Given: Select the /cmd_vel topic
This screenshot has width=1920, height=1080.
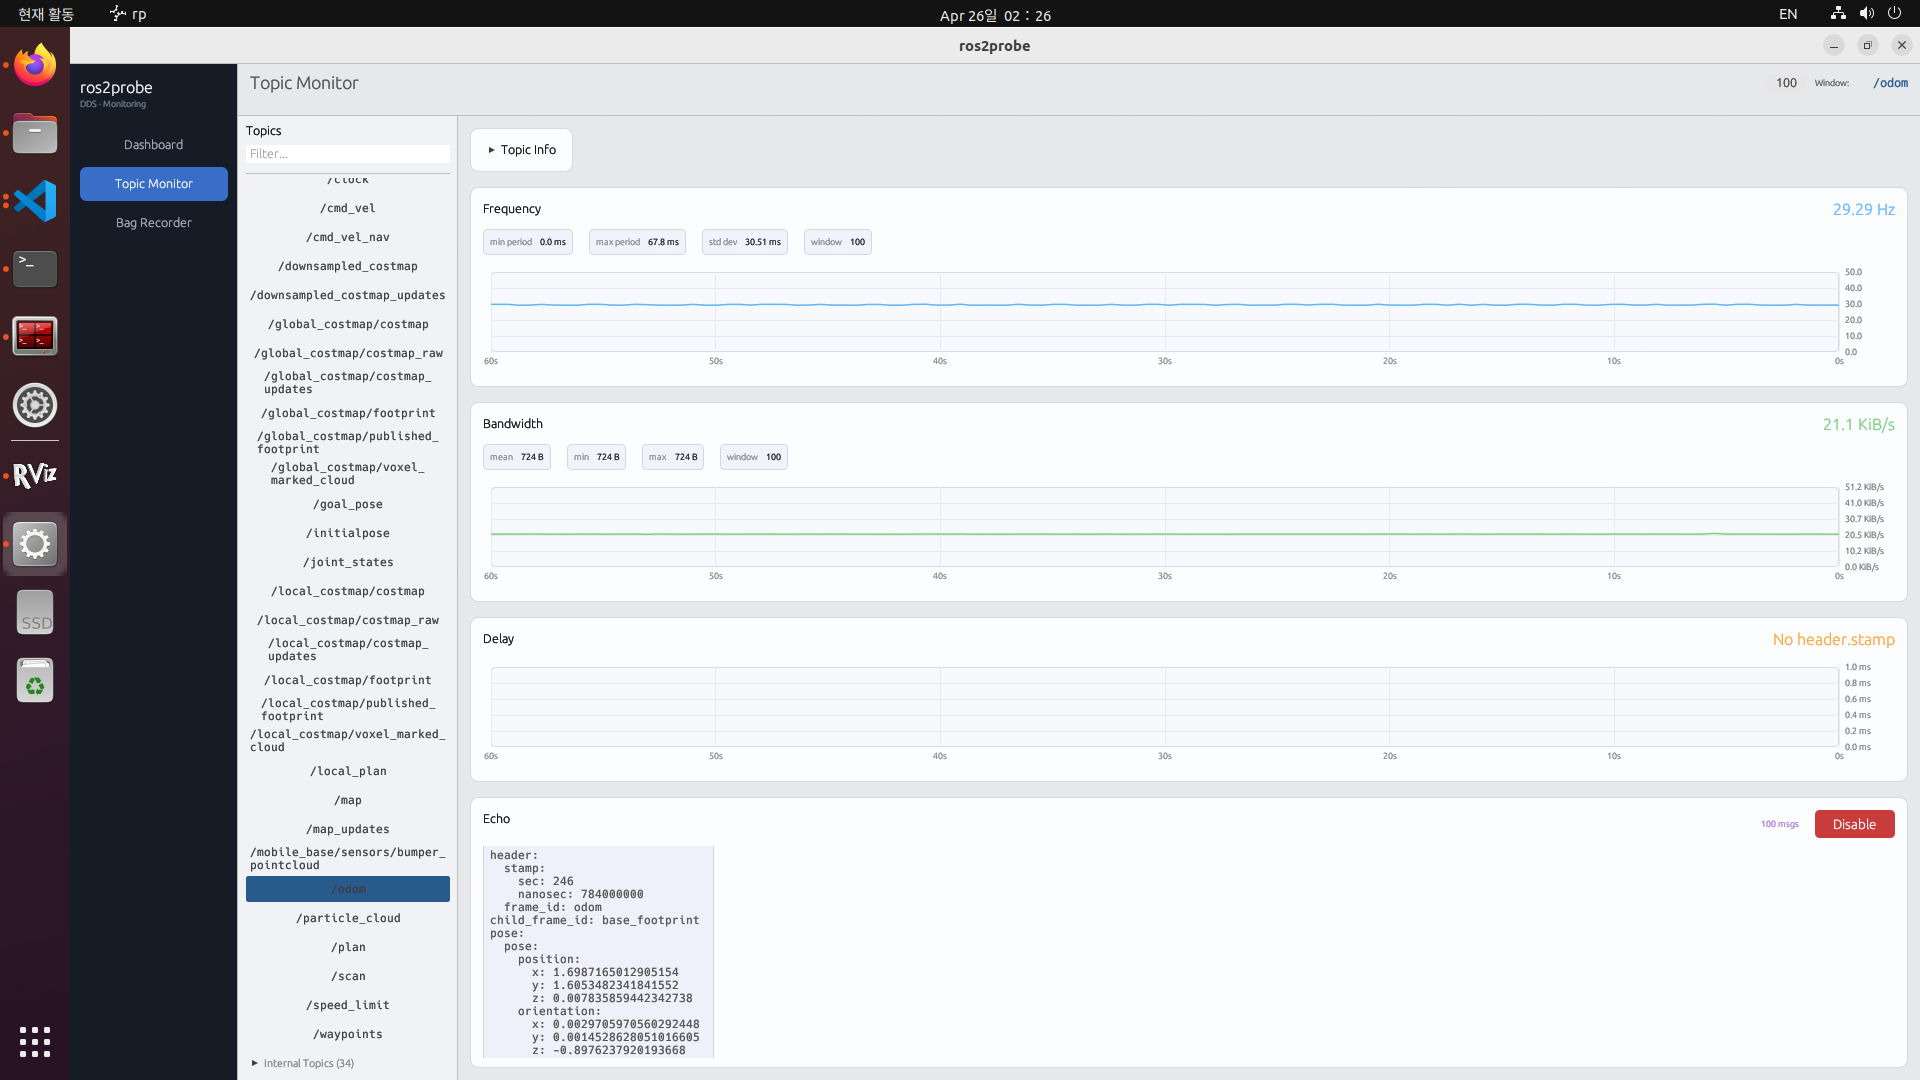Looking at the screenshot, I should pyautogui.click(x=348, y=208).
